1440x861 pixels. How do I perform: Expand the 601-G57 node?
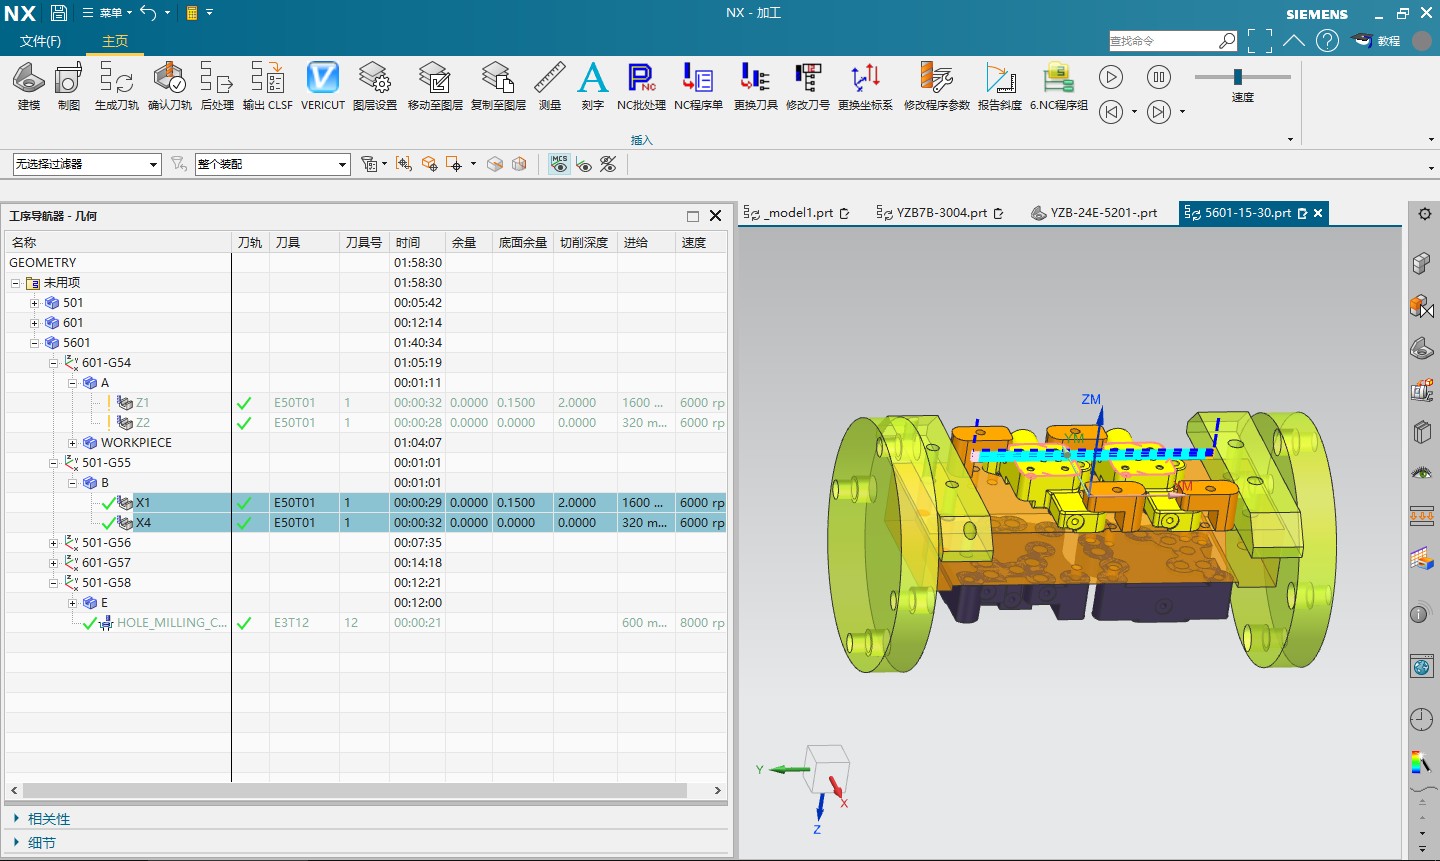coord(53,563)
